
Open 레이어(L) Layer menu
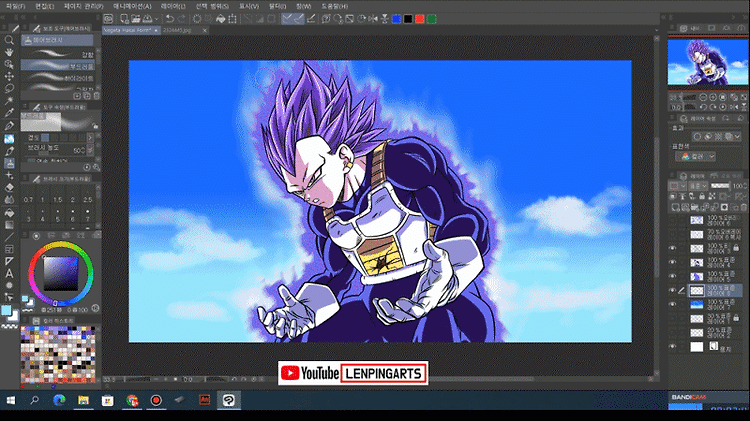pos(173,6)
